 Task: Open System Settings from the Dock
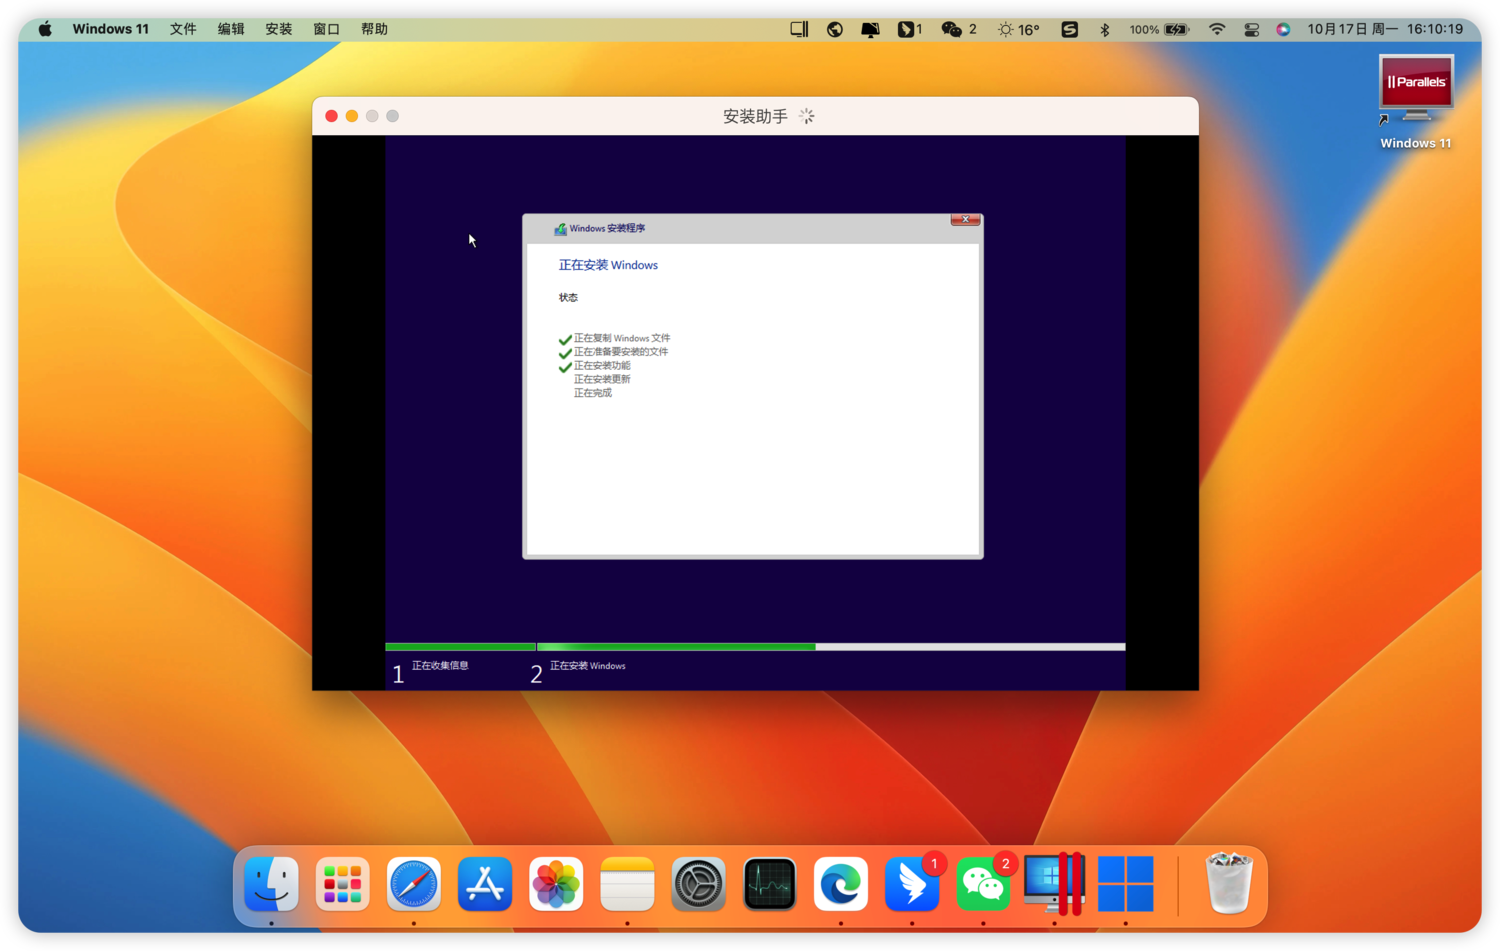coord(698,884)
